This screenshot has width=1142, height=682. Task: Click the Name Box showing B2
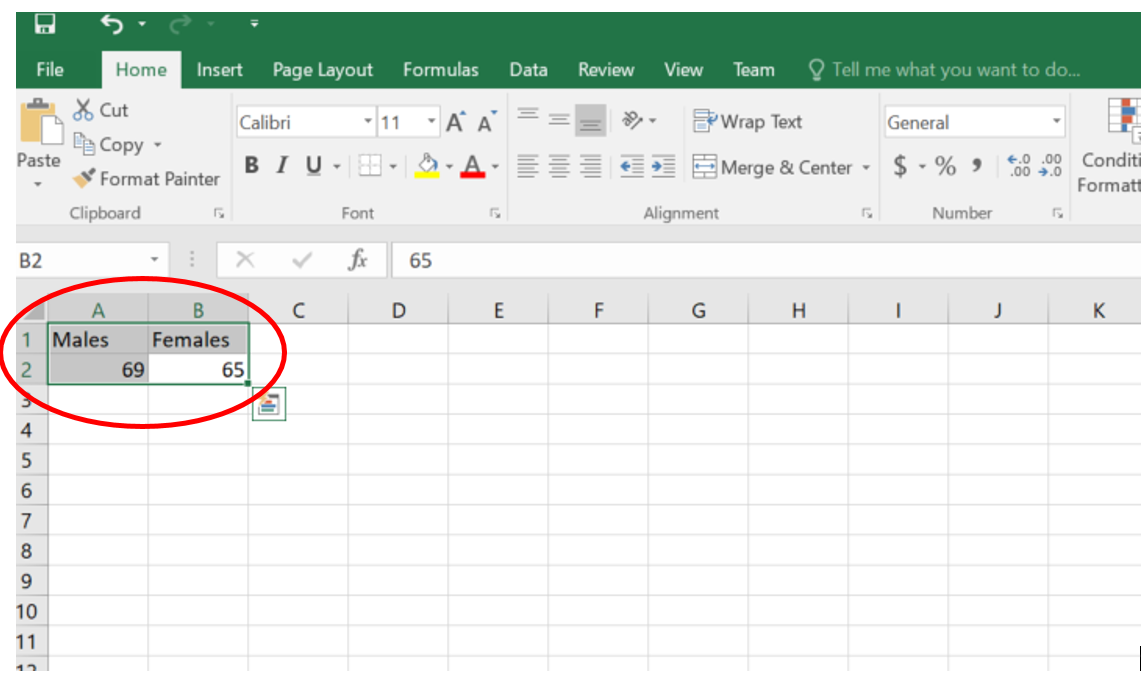(x=80, y=260)
